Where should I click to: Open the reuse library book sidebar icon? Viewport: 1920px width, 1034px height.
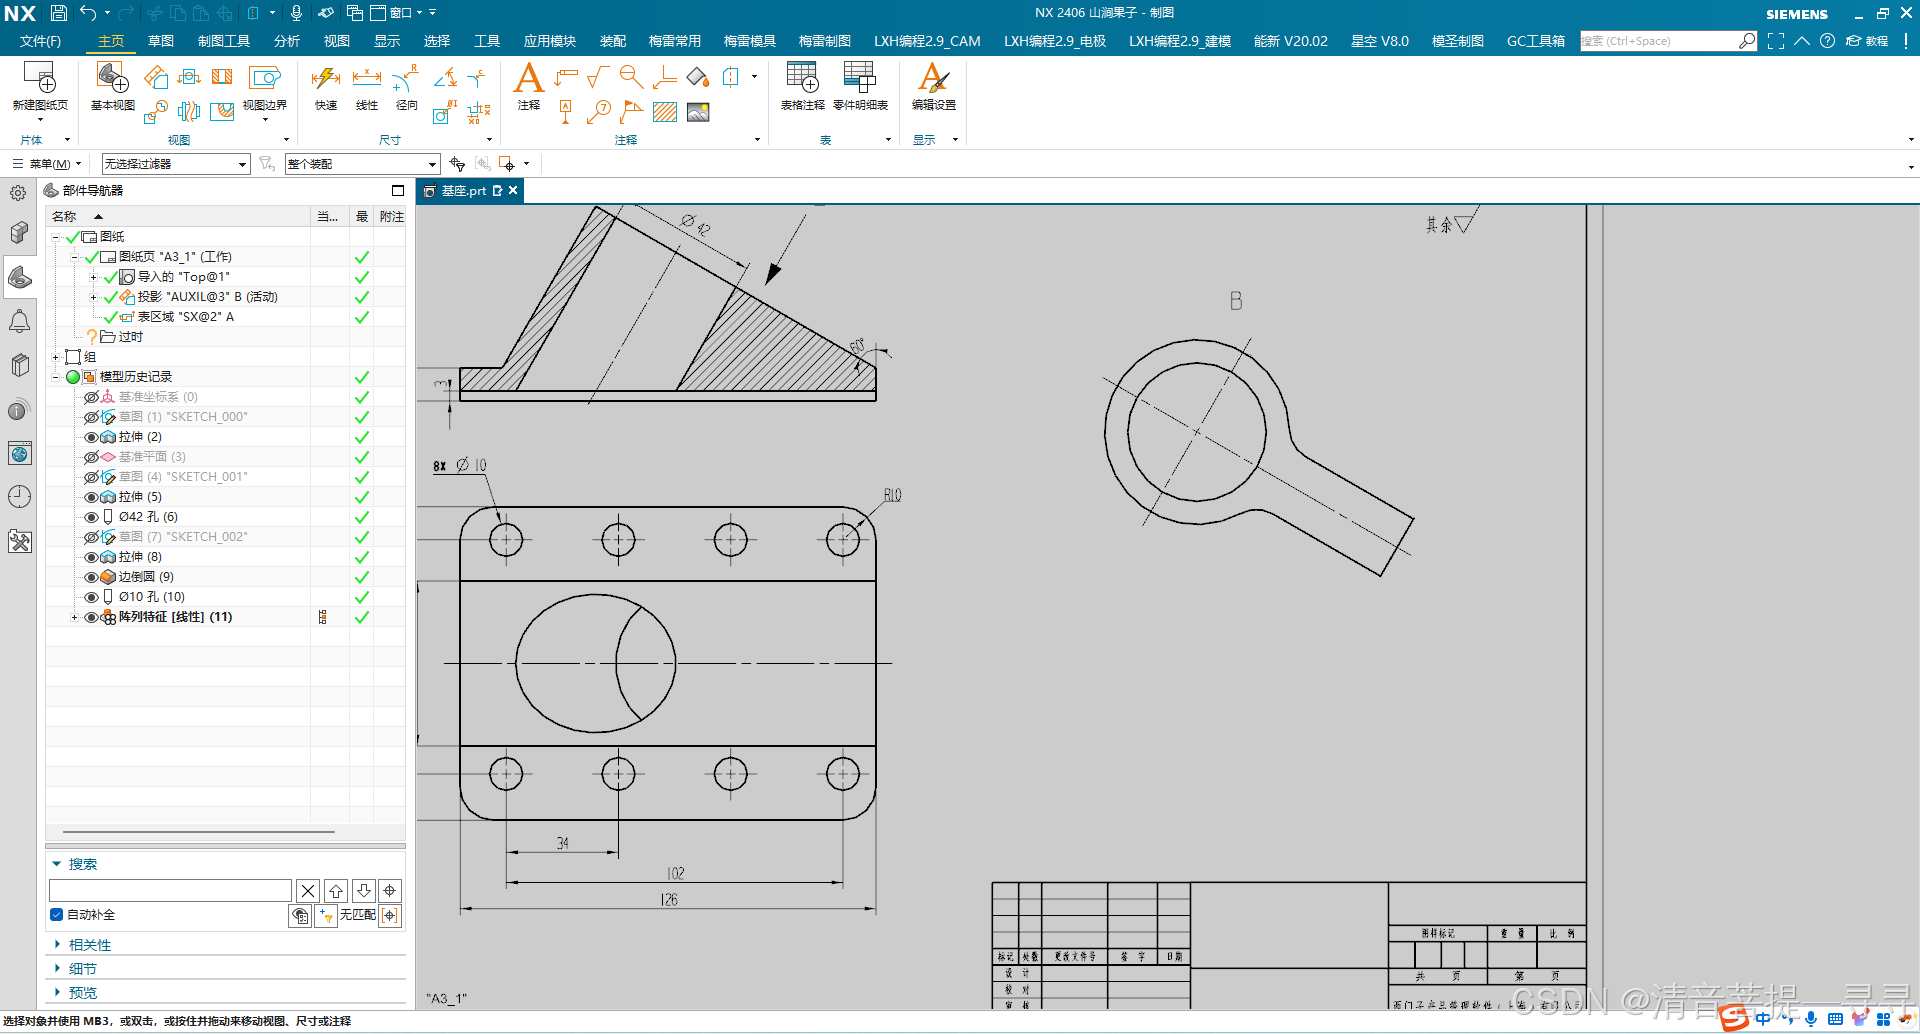tap(20, 365)
